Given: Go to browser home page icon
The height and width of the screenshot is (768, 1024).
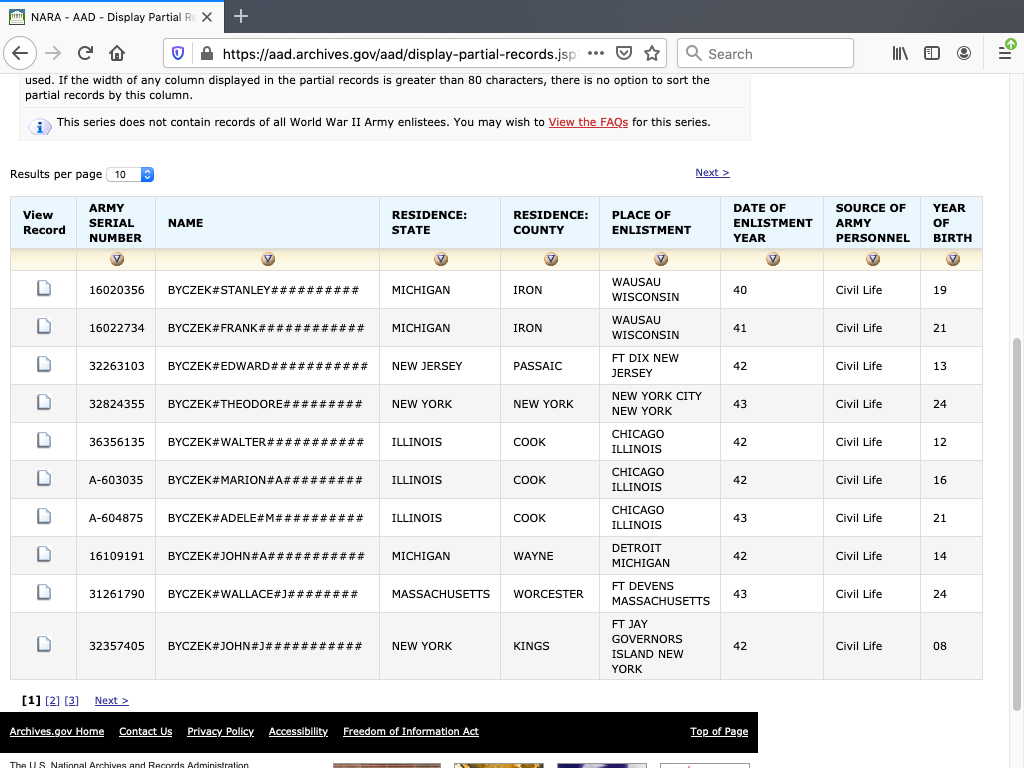Looking at the screenshot, I should pos(117,54).
